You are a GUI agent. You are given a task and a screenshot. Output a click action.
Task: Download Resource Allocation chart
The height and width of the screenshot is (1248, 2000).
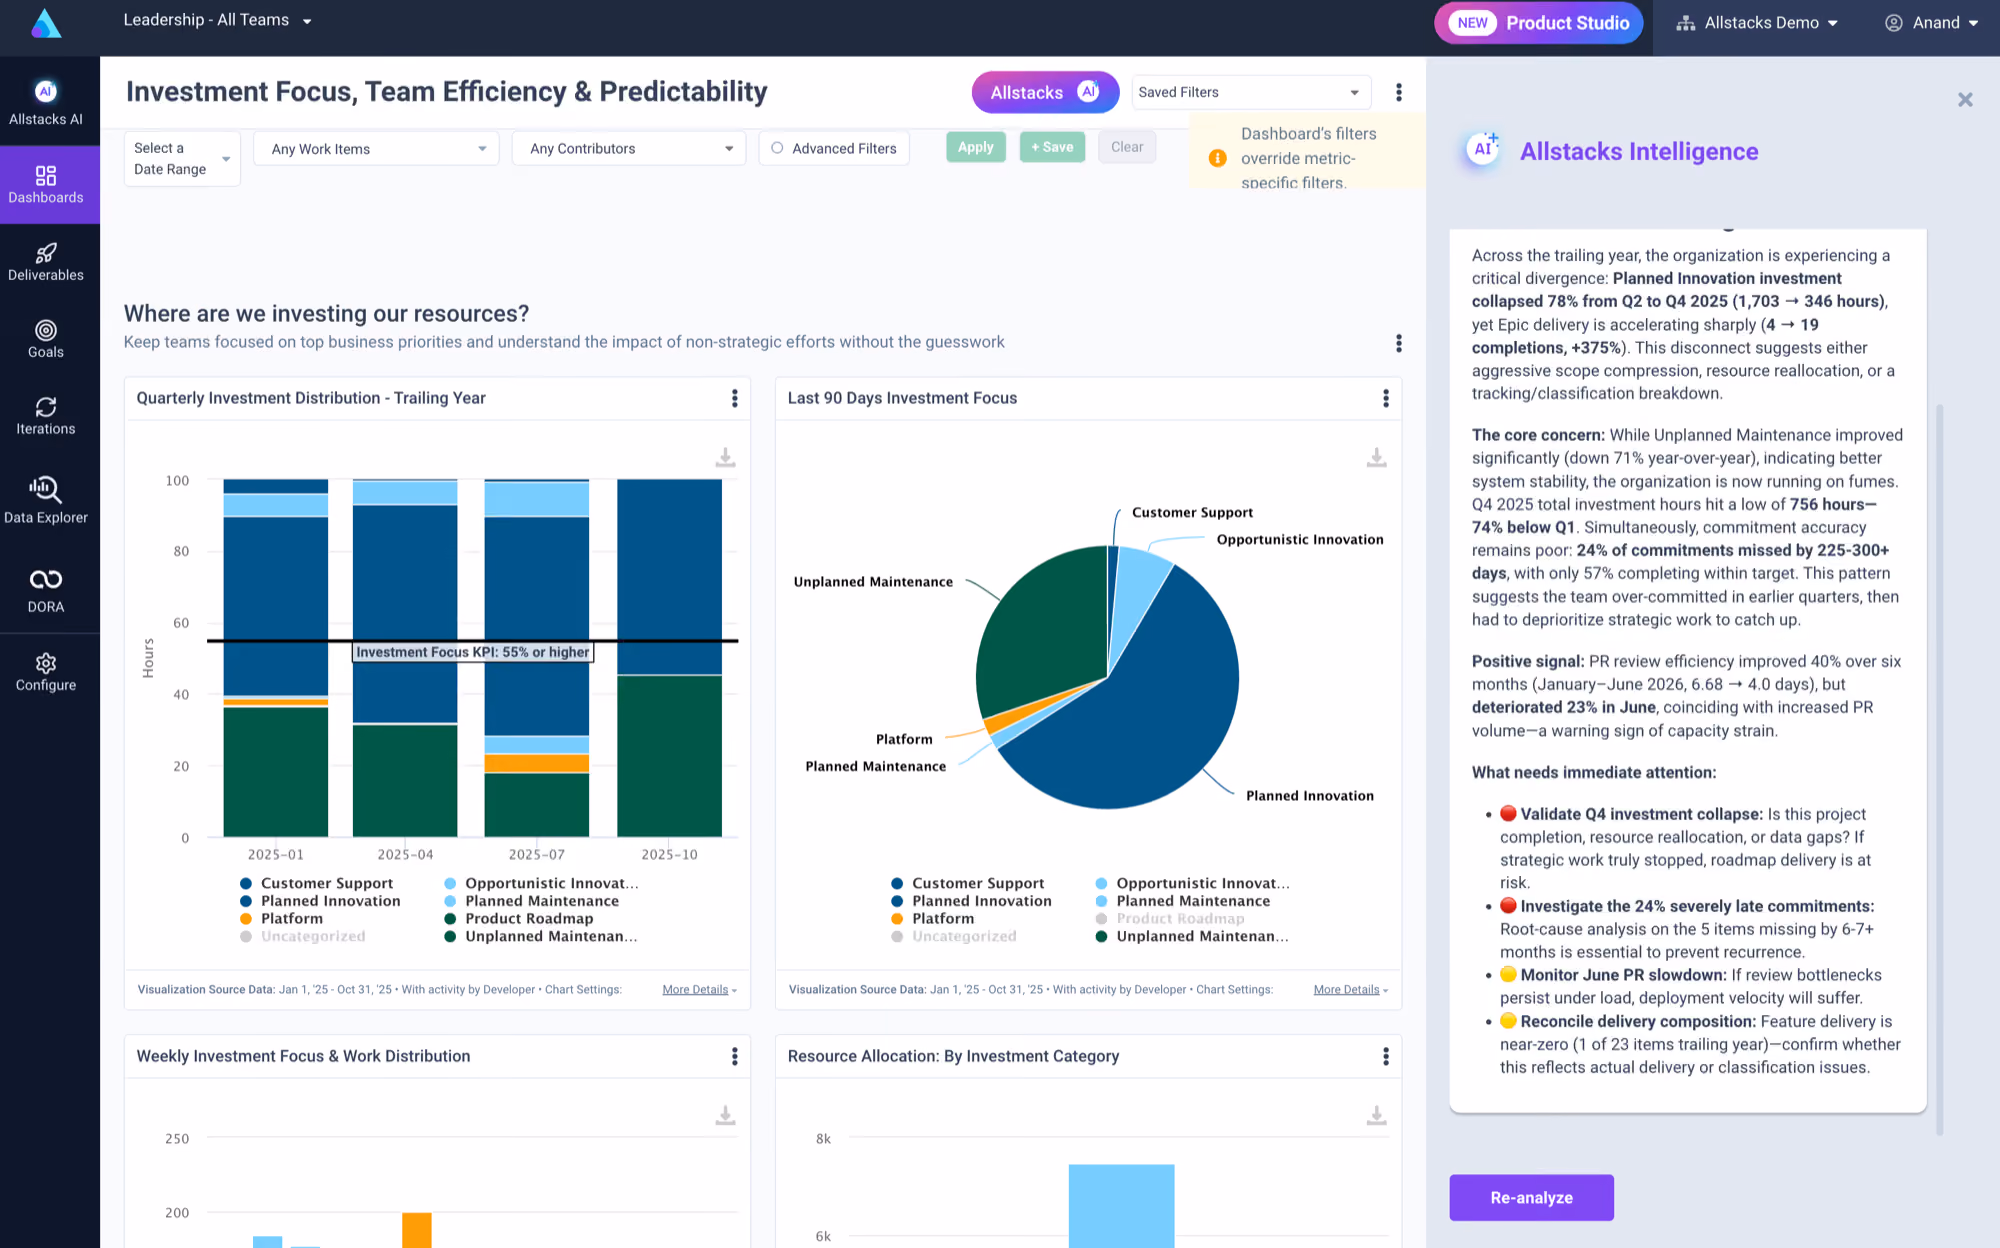click(1376, 1115)
